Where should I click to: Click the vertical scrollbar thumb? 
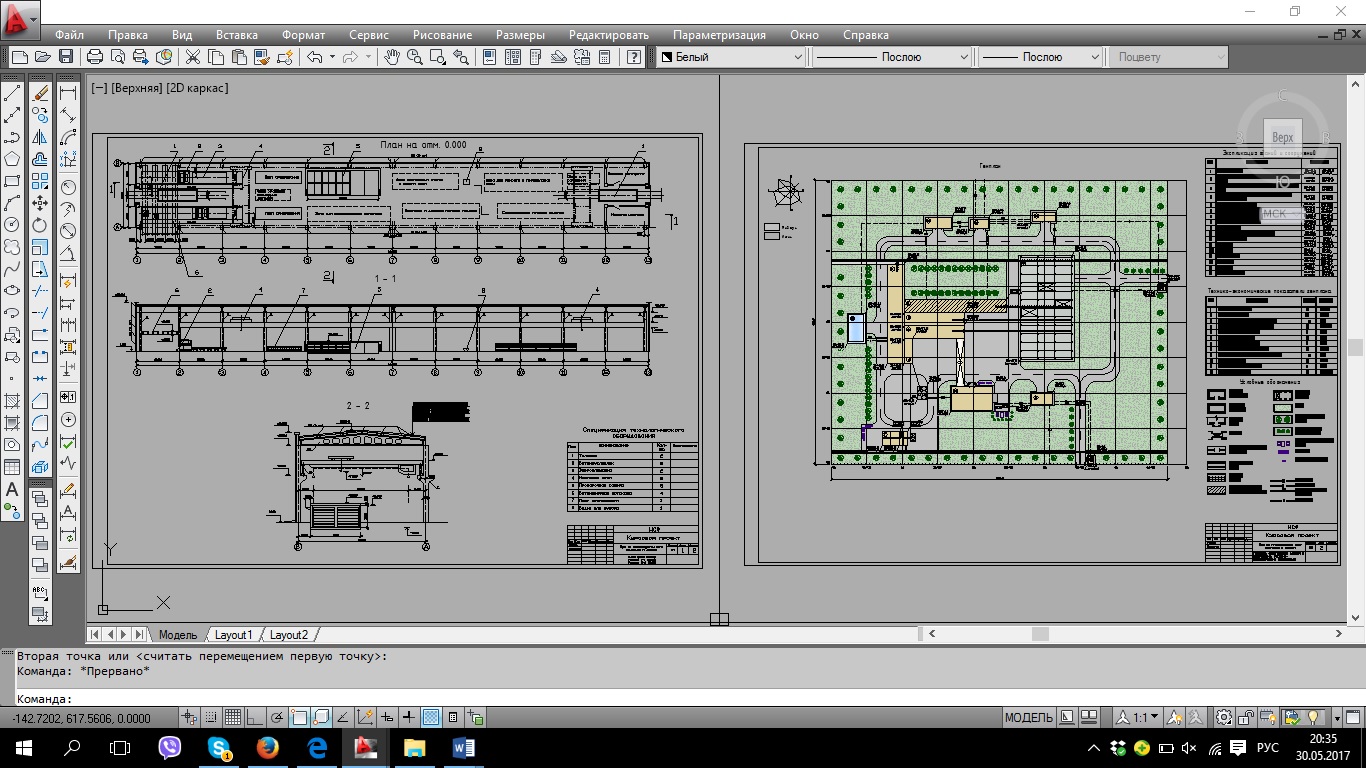(x=1356, y=347)
